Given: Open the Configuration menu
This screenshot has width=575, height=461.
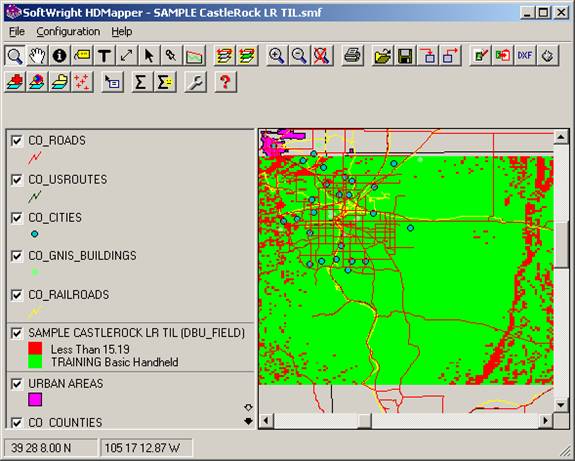Looking at the screenshot, I should pyautogui.click(x=68, y=32).
